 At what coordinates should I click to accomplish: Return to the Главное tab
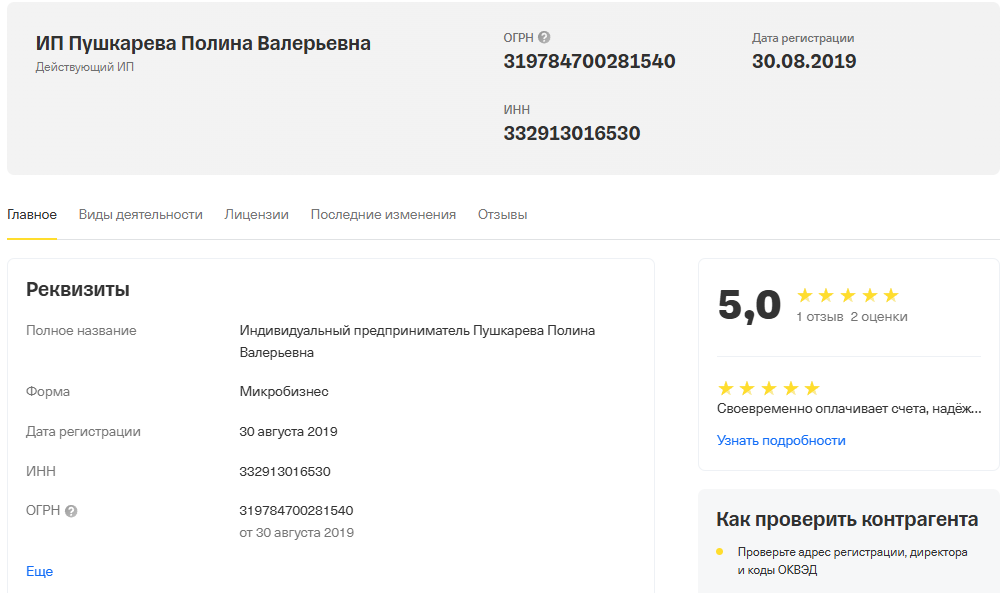31,214
